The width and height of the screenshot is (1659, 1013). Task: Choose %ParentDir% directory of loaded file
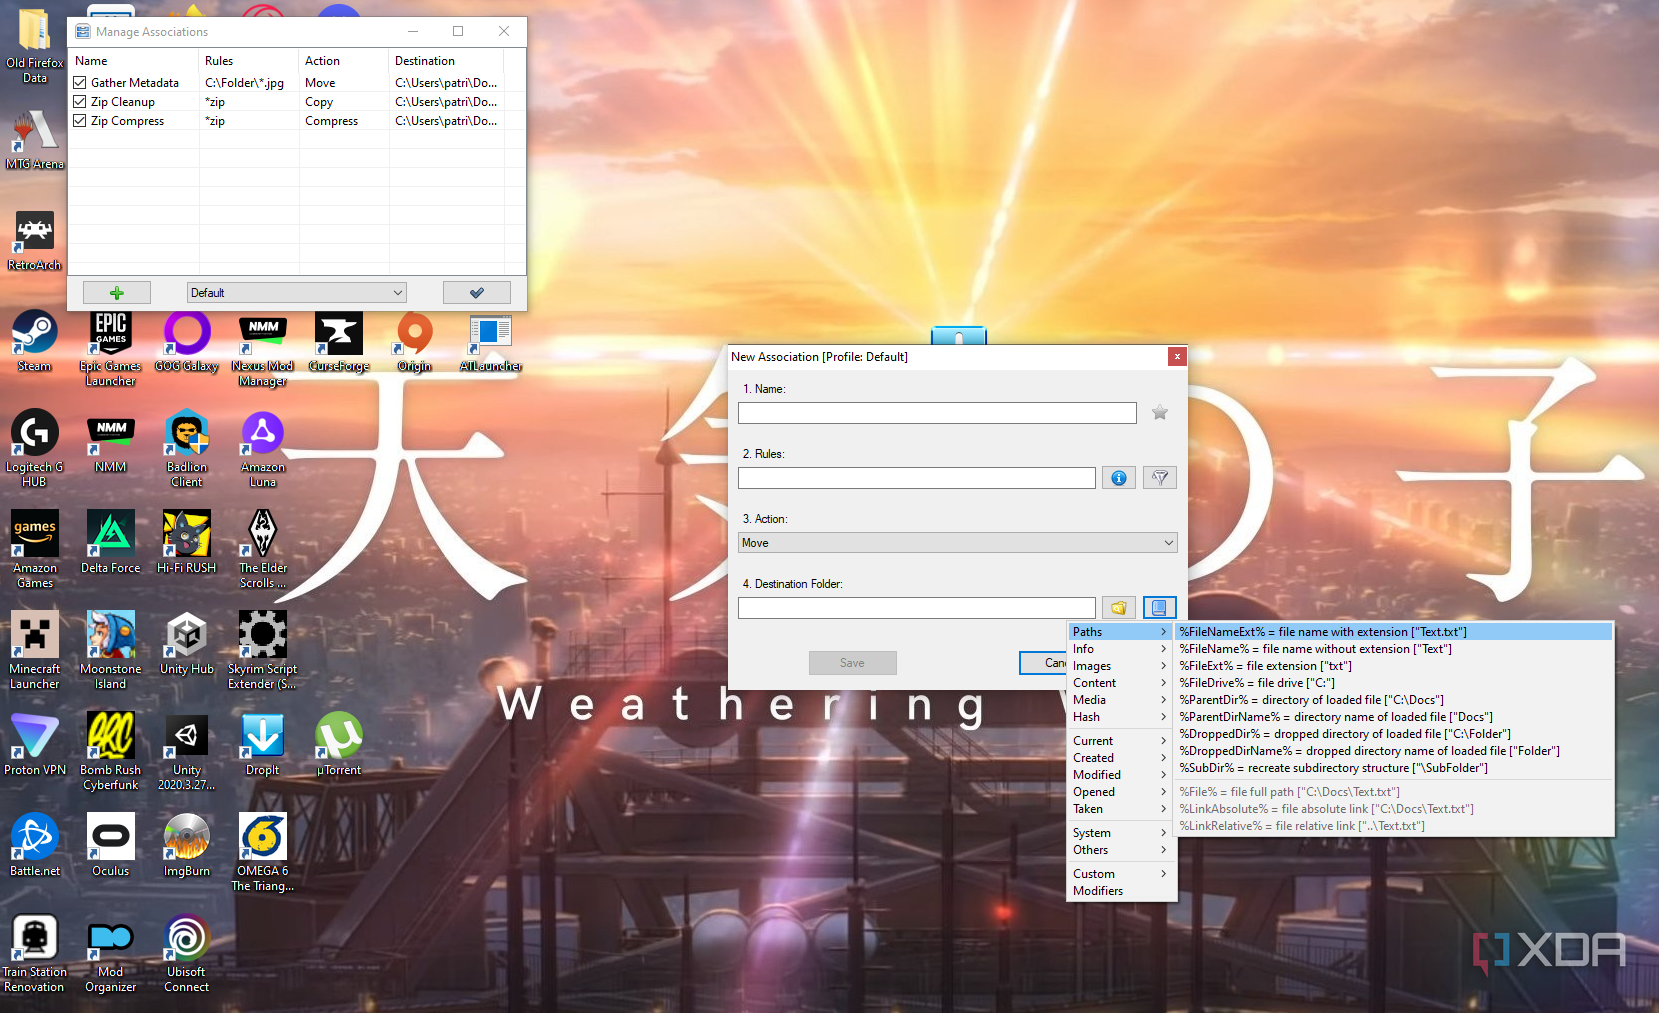point(1394,700)
